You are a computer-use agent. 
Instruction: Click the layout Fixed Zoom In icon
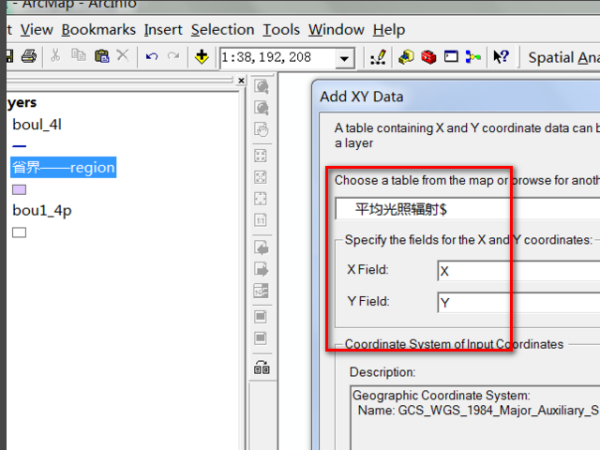(x=261, y=156)
